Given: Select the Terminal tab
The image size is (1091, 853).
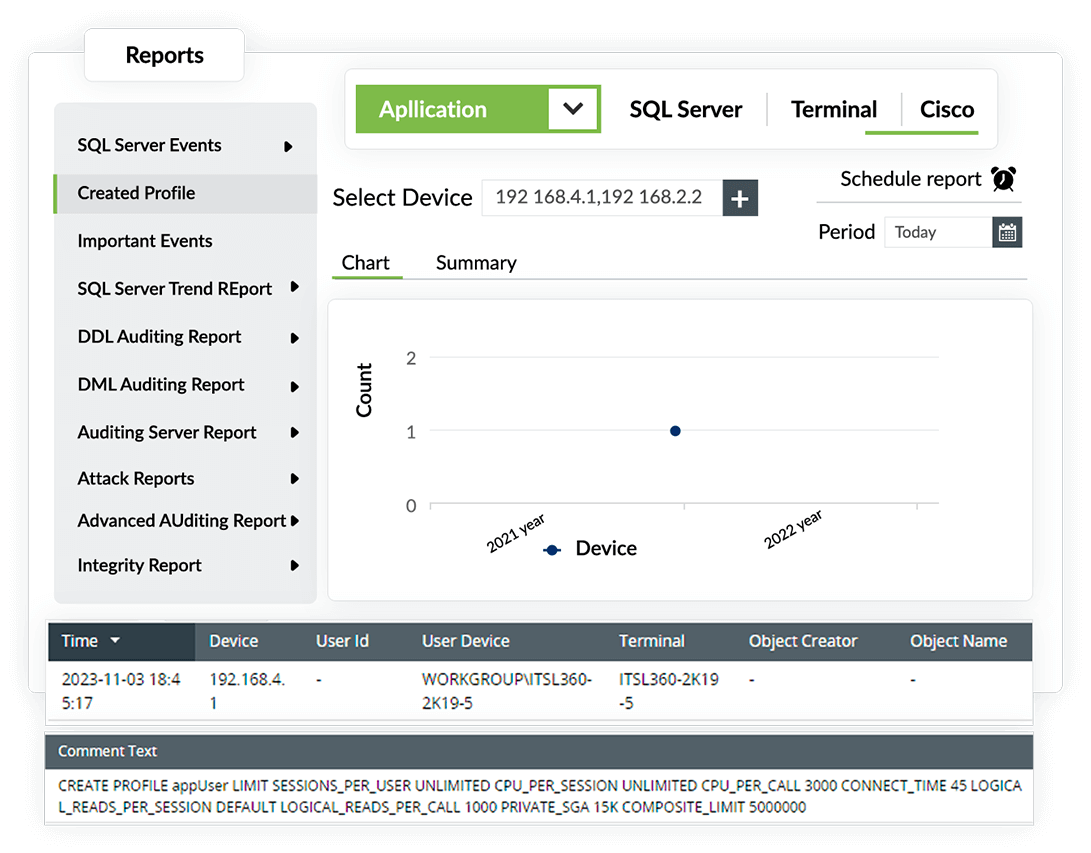Looking at the screenshot, I should [x=833, y=110].
